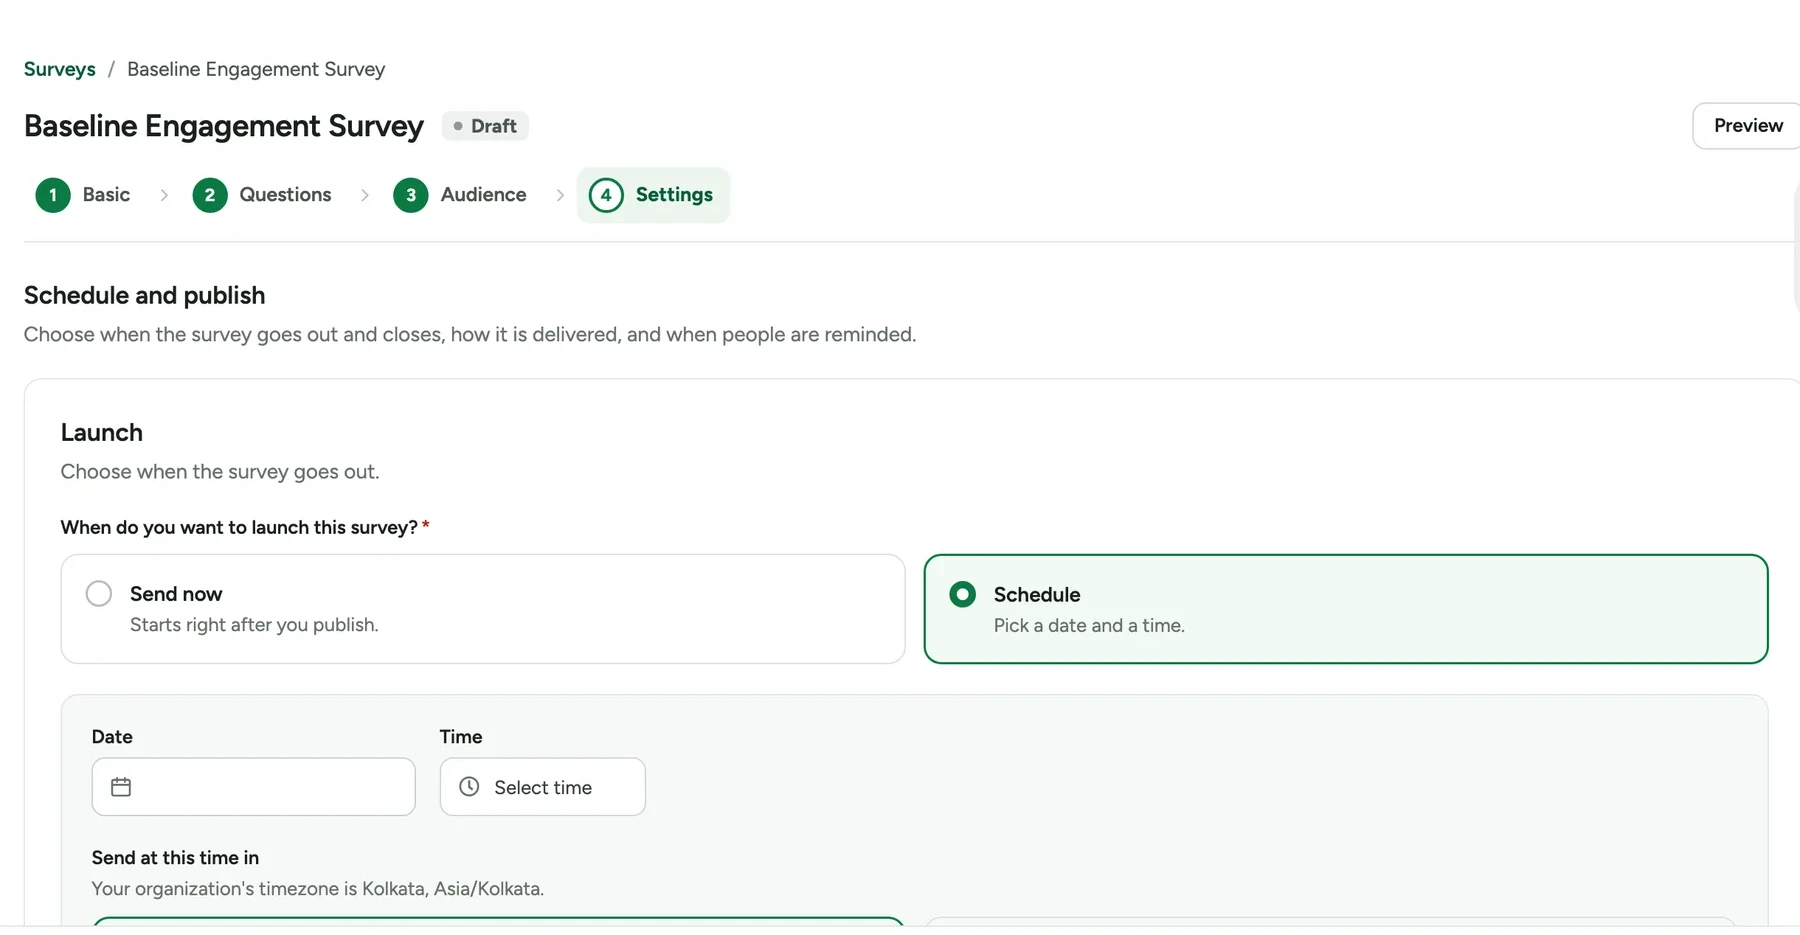Select the Schedule radio button
This screenshot has width=1800, height=935.
click(x=962, y=594)
